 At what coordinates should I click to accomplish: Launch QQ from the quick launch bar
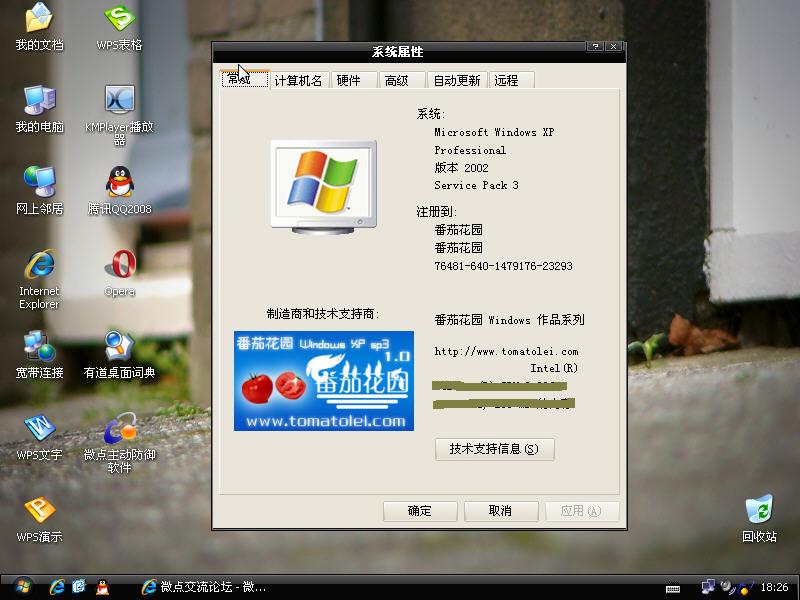click(103, 587)
